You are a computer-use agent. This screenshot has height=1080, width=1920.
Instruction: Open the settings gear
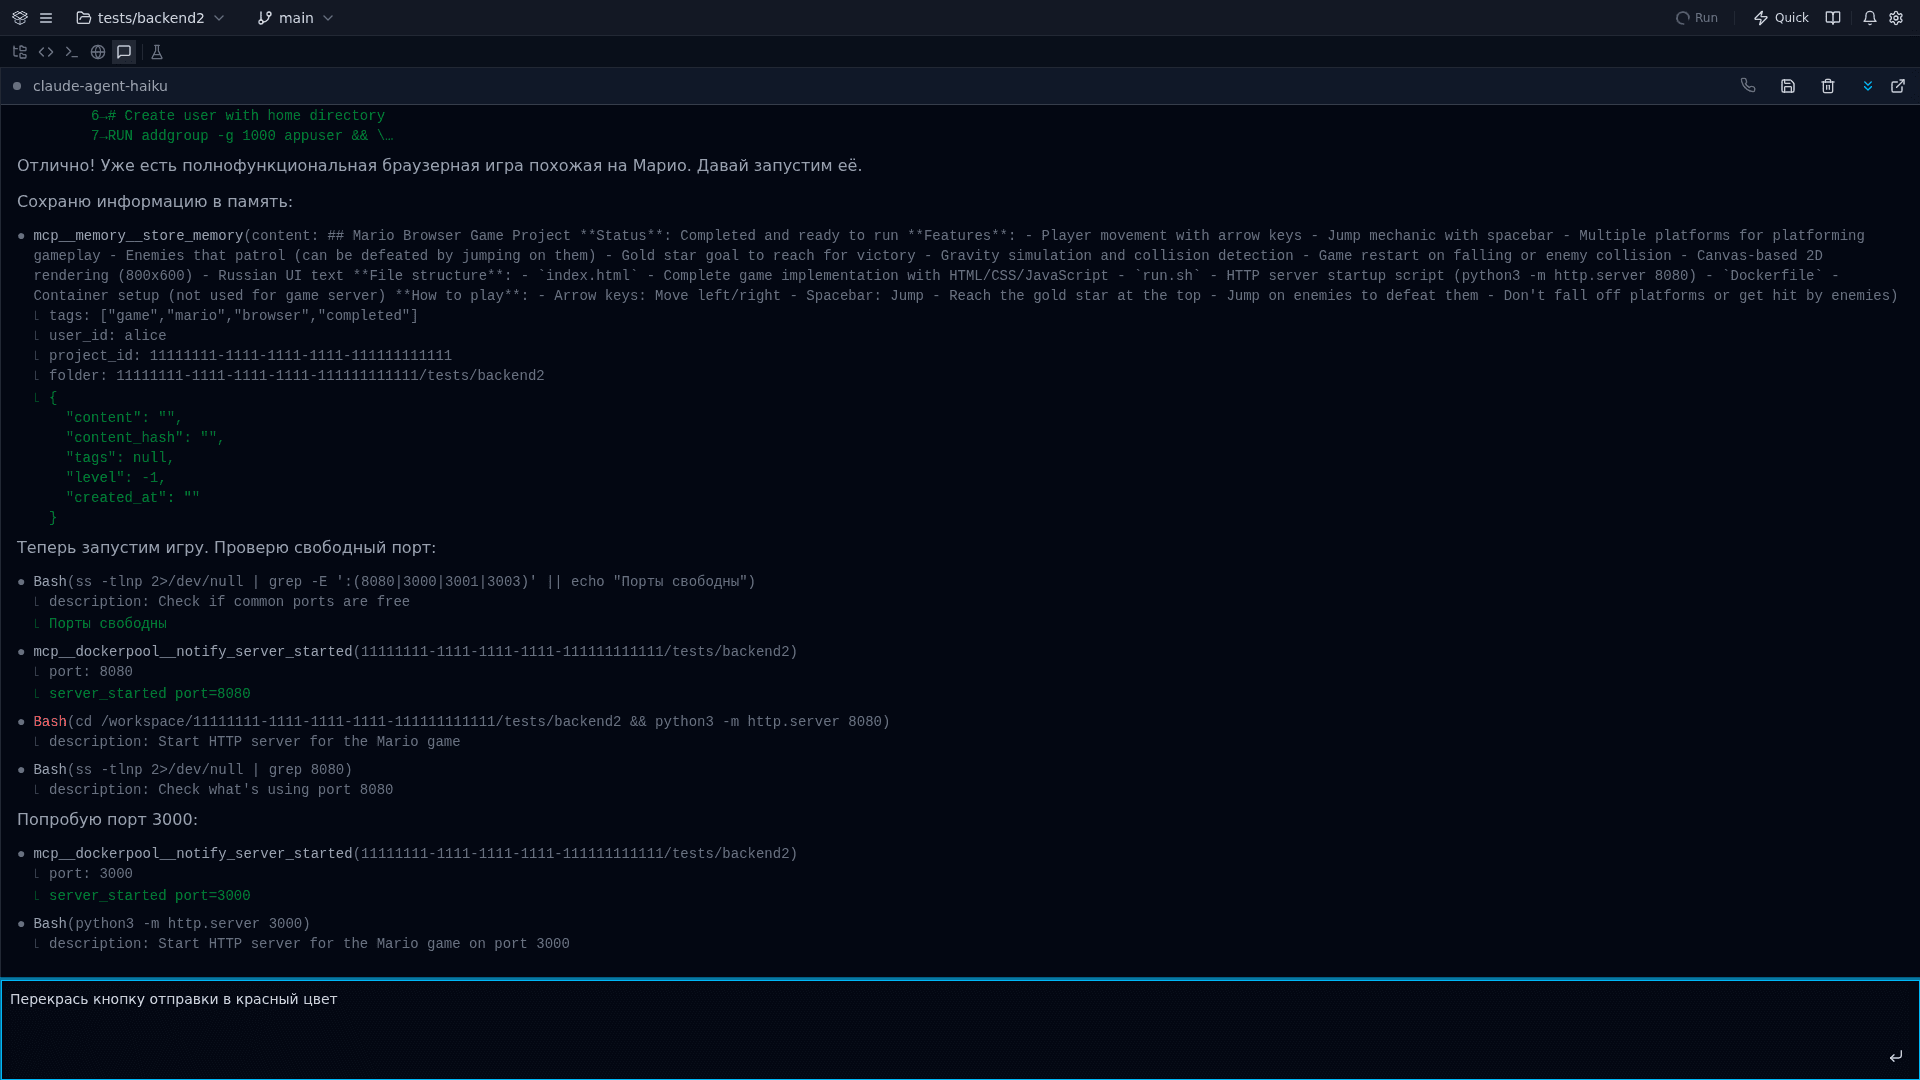coord(1896,18)
